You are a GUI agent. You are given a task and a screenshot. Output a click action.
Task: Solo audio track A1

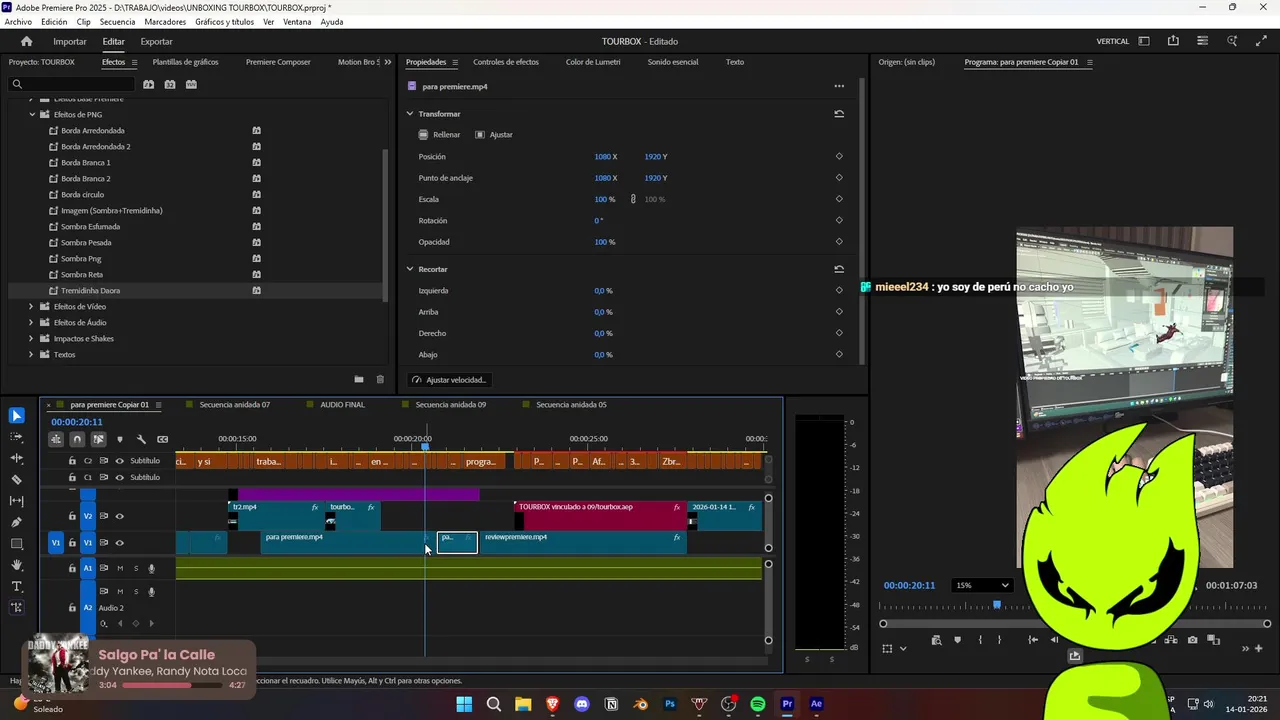point(136,568)
